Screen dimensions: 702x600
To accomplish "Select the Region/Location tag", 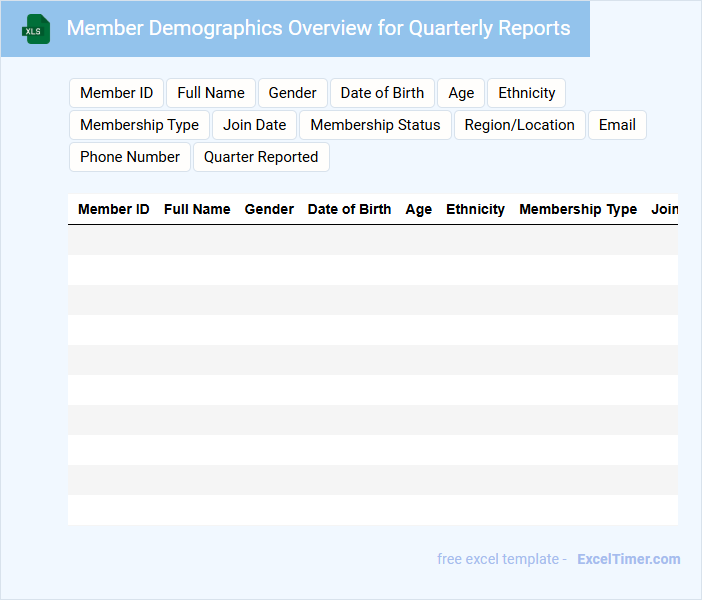I will point(519,125).
